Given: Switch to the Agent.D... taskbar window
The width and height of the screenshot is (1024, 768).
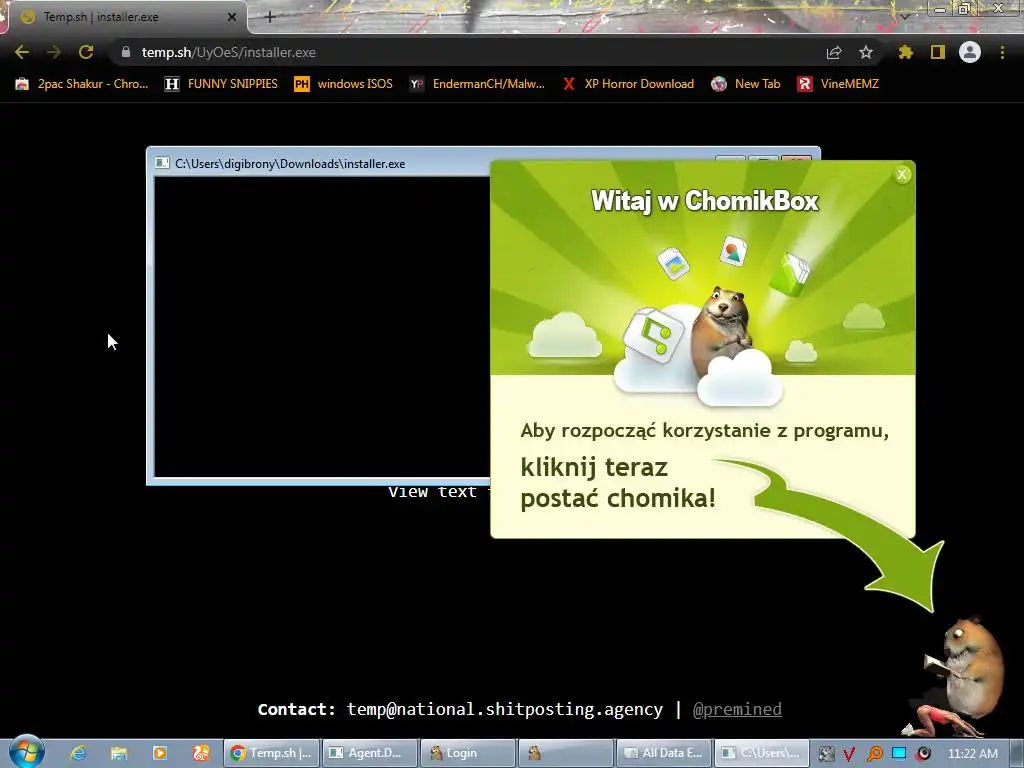Looking at the screenshot, I should 370,753.
